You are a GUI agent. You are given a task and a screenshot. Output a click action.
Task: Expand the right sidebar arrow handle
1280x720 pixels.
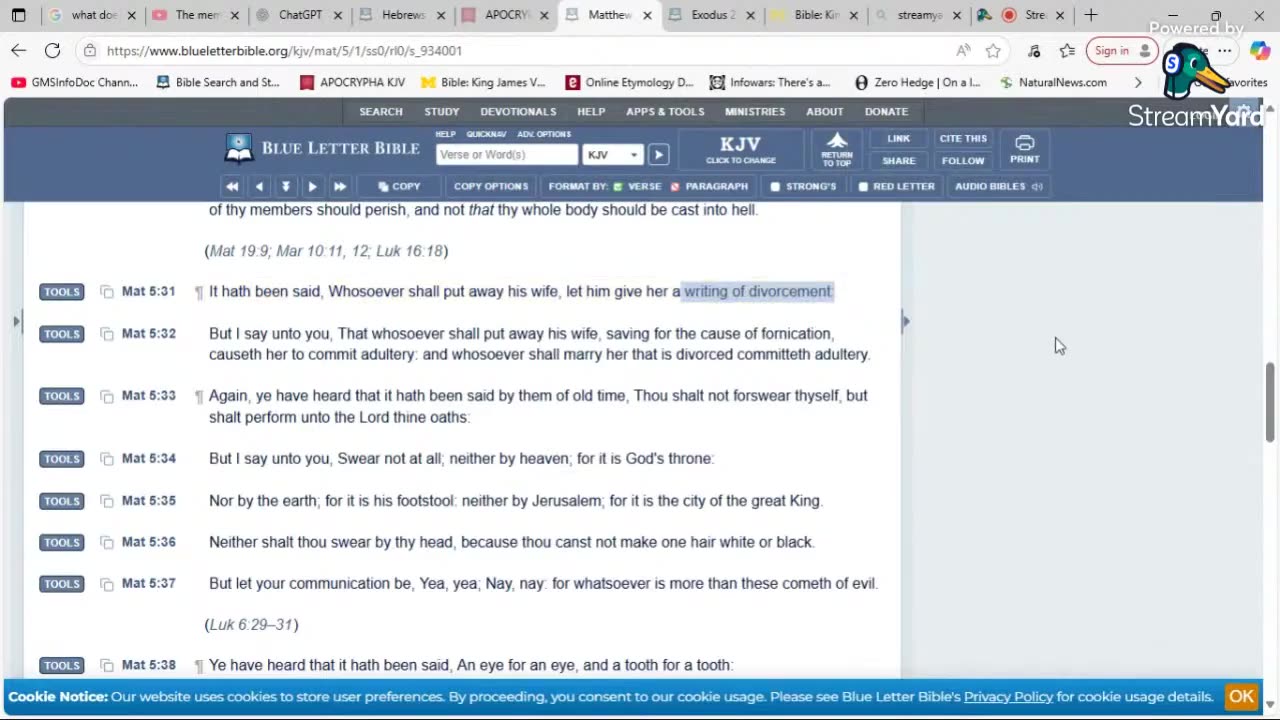(906, 321)
